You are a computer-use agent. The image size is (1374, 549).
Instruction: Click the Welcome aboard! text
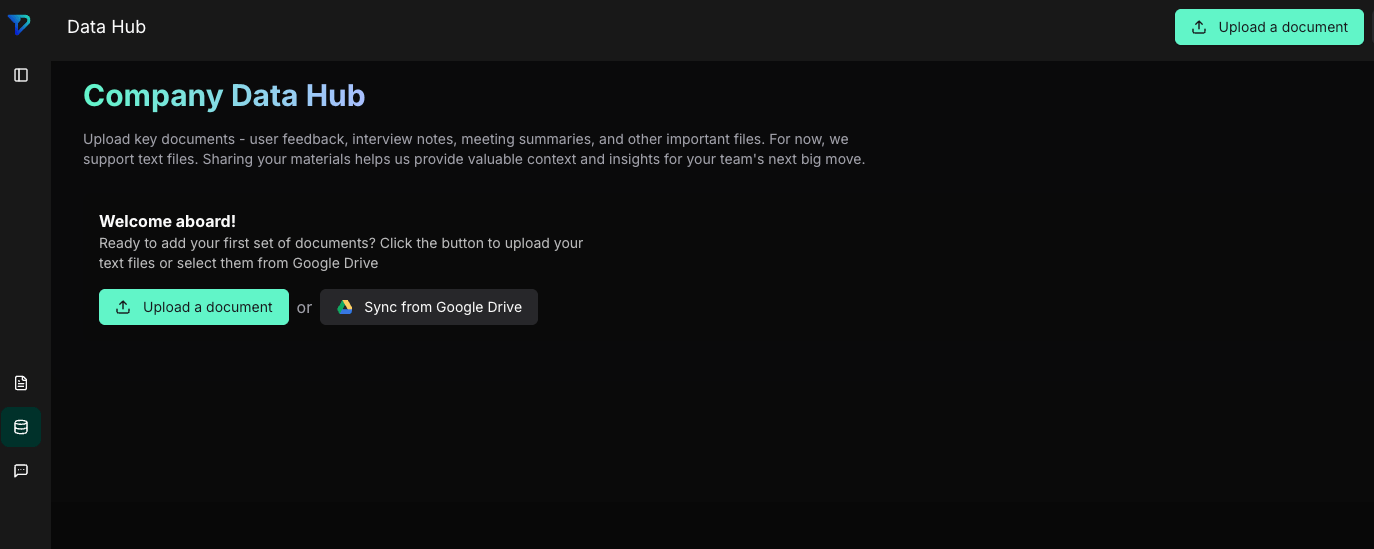(x=167, y=221)
